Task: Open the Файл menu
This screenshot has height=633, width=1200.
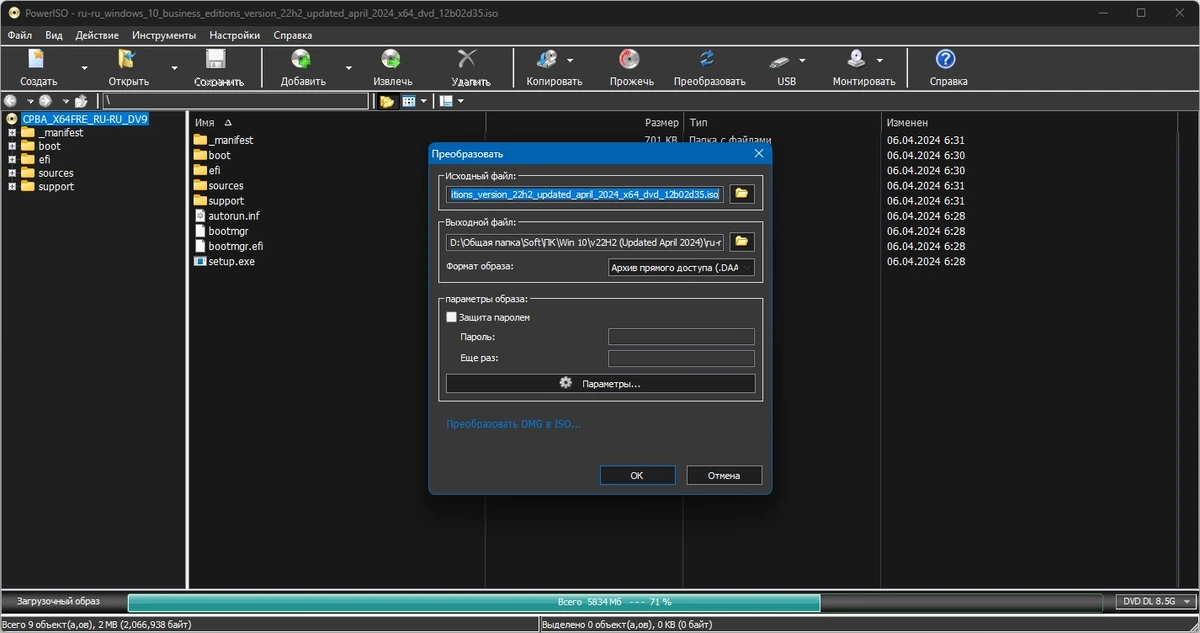Action: click(19, 35)
